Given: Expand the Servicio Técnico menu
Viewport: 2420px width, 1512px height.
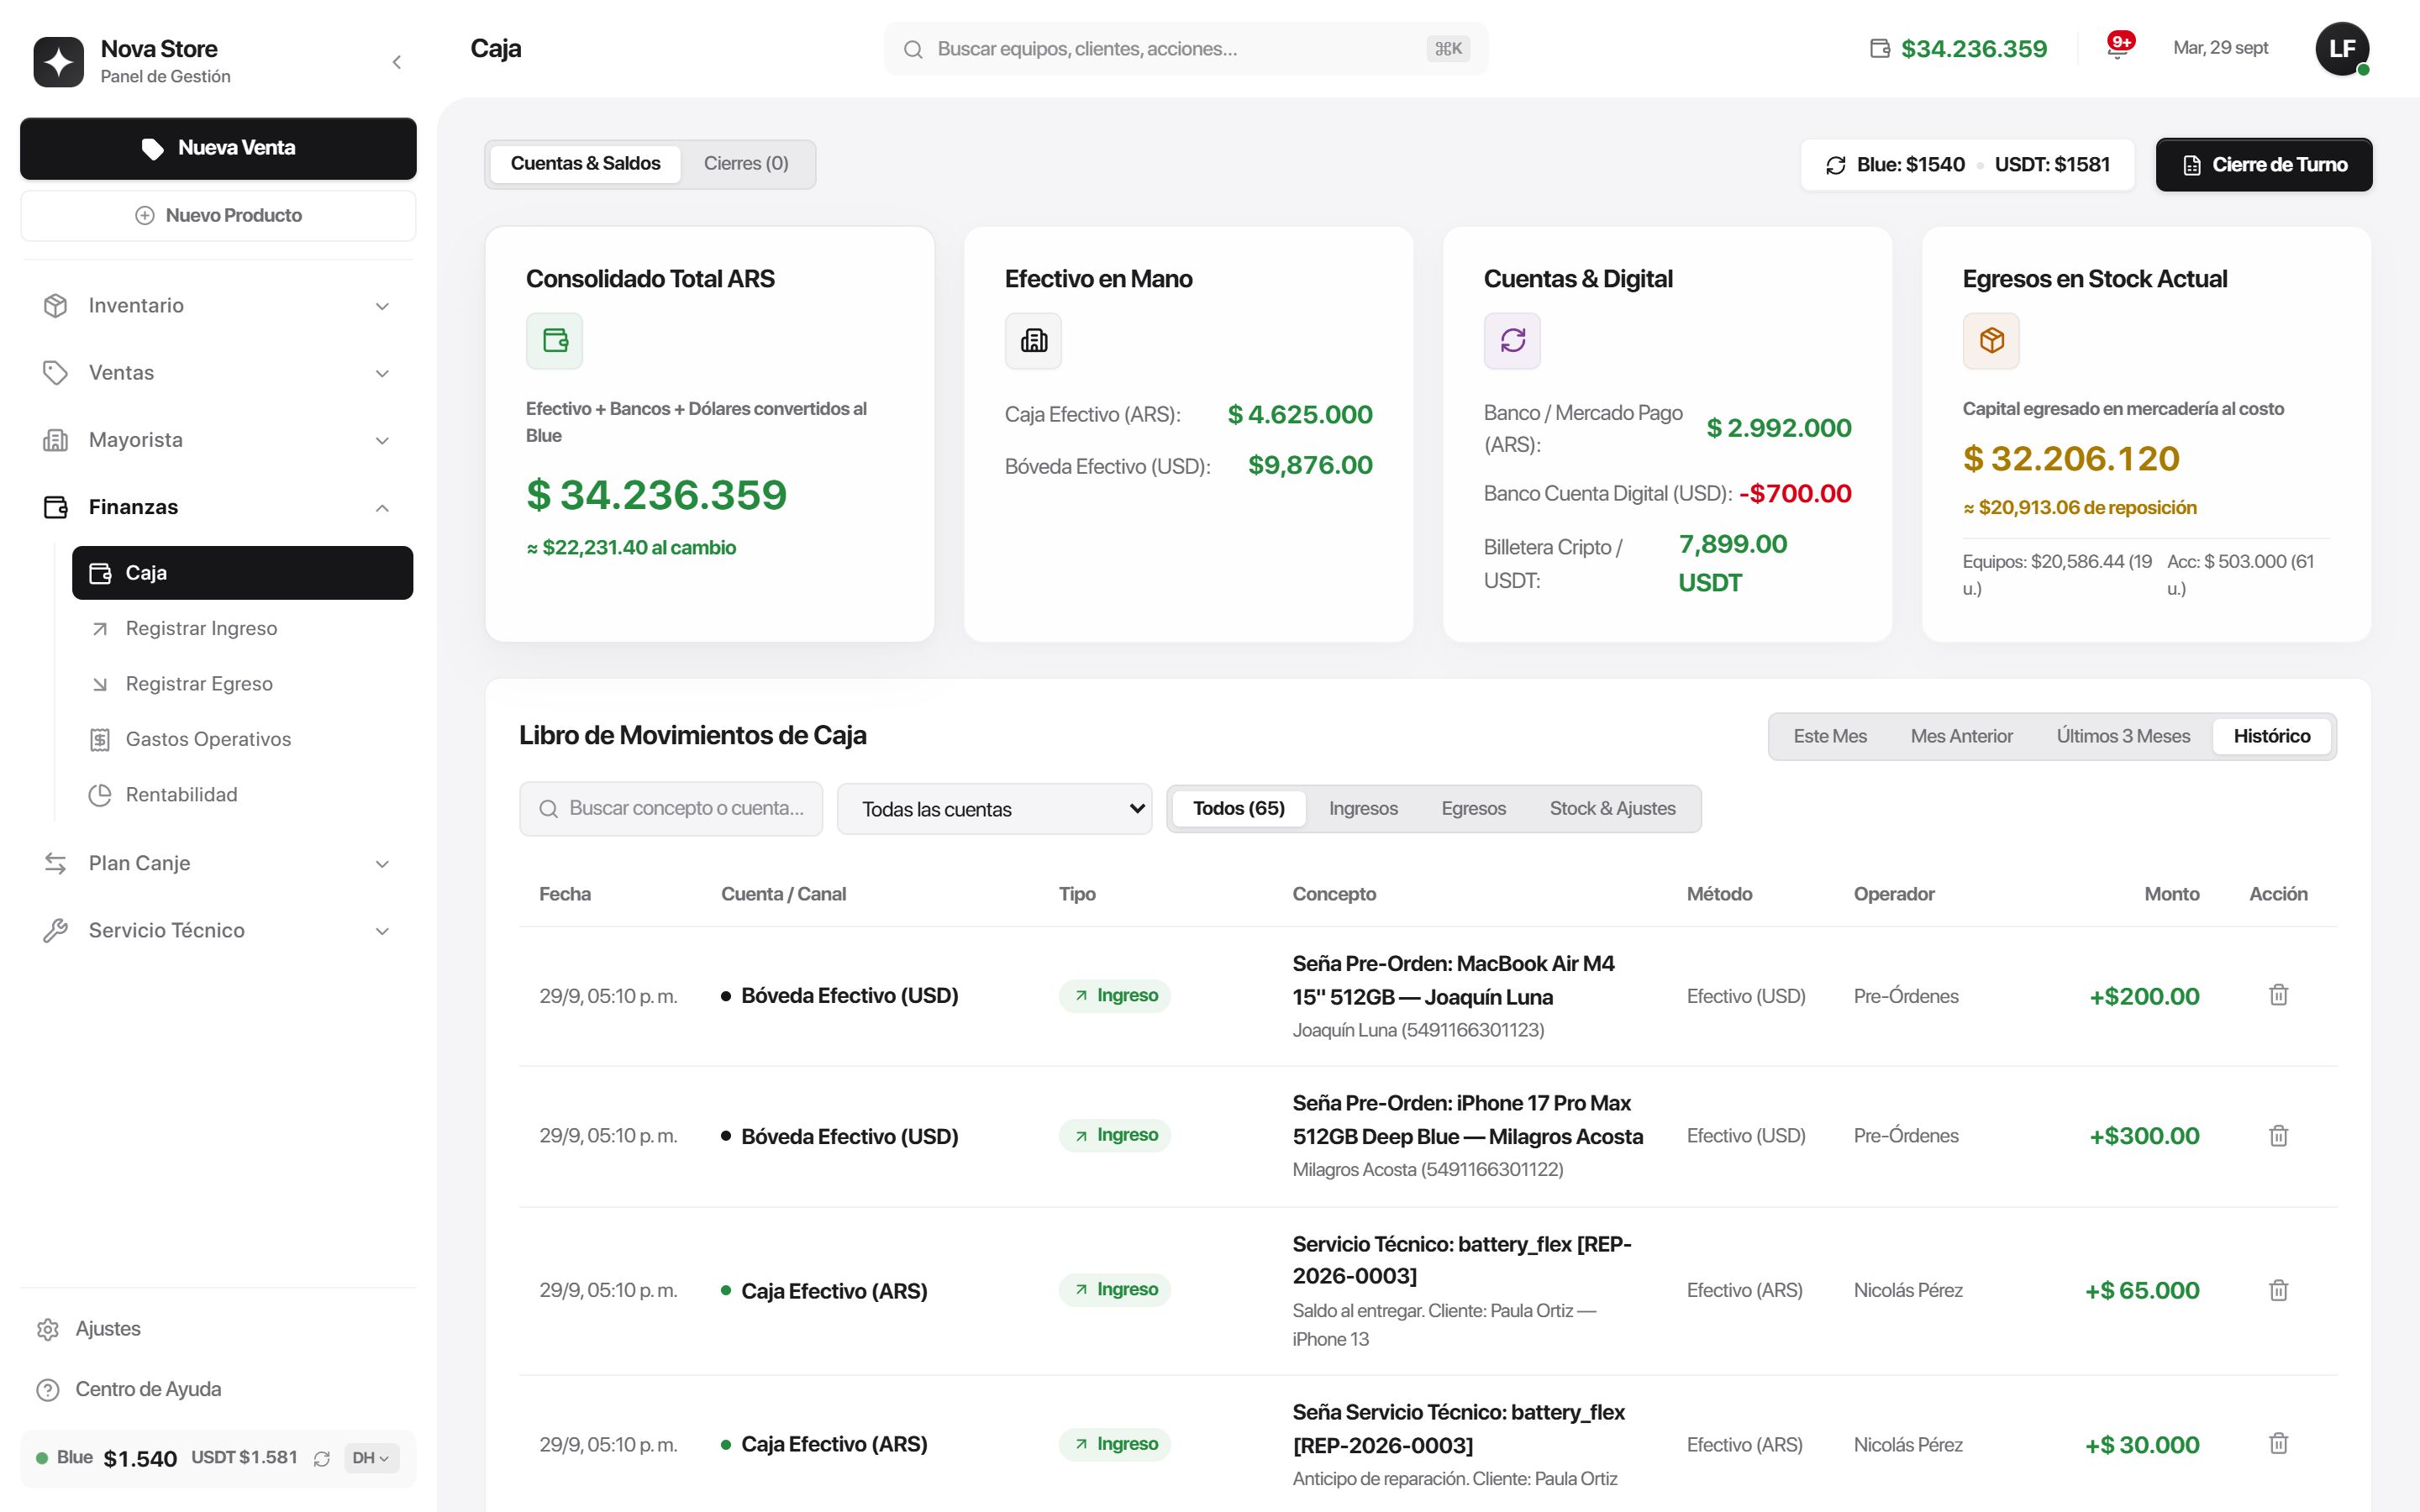Looking at the screenshot, I should click(218, 930).
